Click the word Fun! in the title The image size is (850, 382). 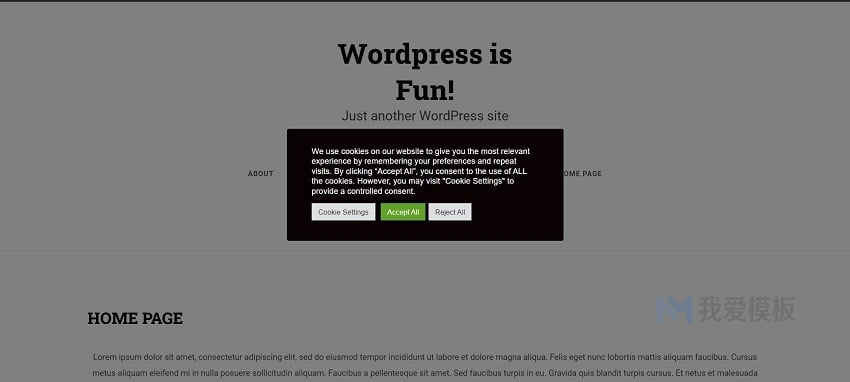[x=425, y=90]
